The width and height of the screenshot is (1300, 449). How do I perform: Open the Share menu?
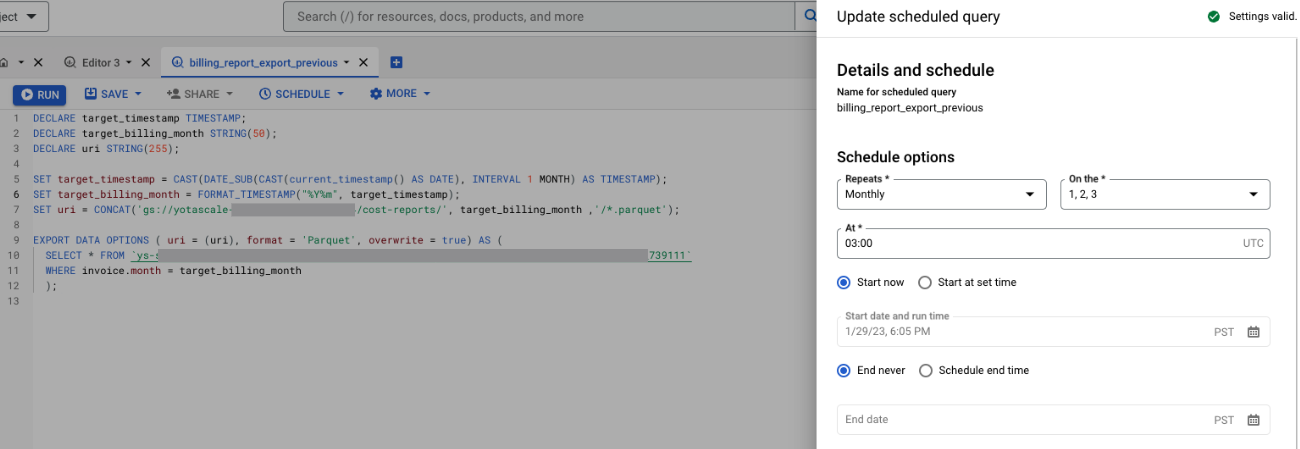point(193,94)
